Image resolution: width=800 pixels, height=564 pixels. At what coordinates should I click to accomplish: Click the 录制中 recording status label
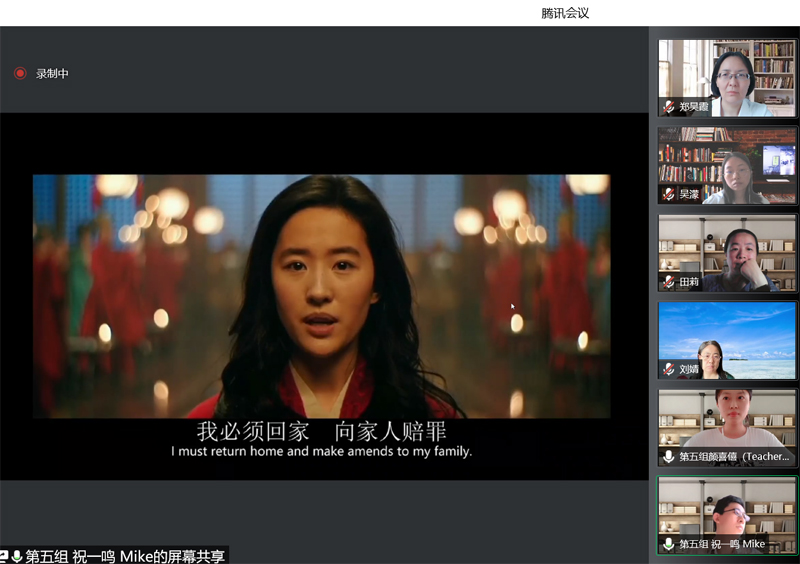(x=52, y=74)
